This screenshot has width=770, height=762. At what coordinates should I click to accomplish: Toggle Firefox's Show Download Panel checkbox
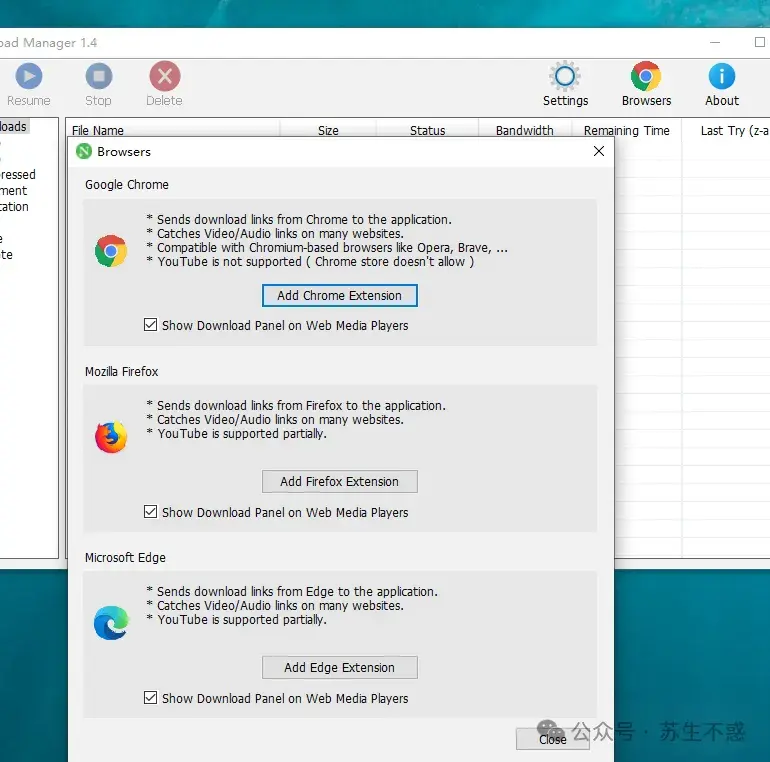[x=151, y=512]
